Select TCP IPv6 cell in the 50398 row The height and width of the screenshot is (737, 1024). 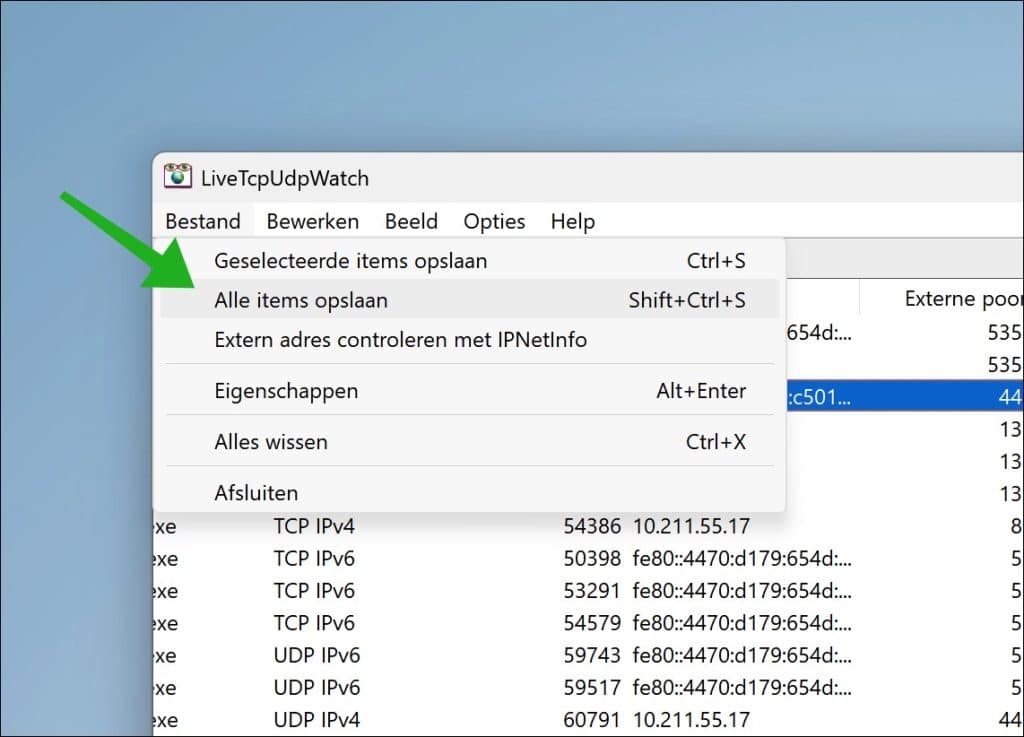[314, 559]
